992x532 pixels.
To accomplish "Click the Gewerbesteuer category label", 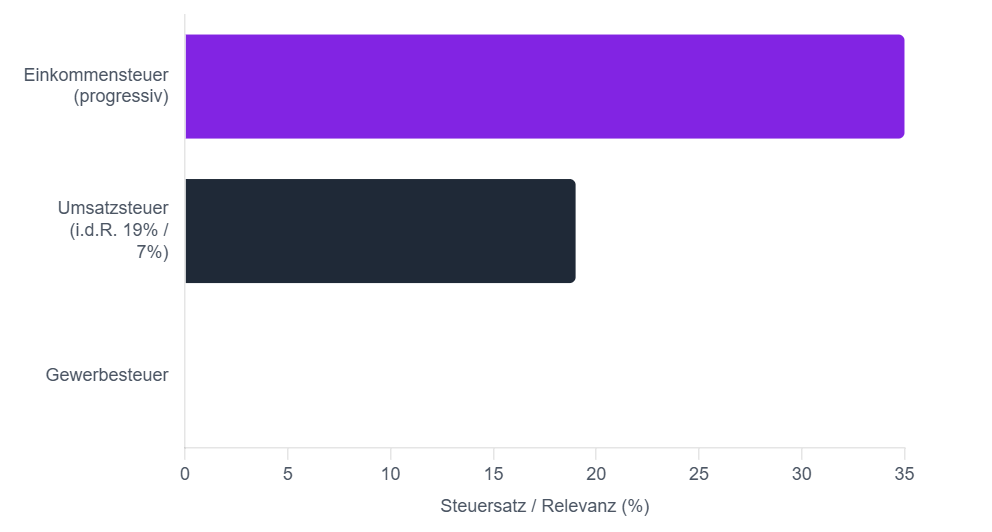I will point(107,374).
